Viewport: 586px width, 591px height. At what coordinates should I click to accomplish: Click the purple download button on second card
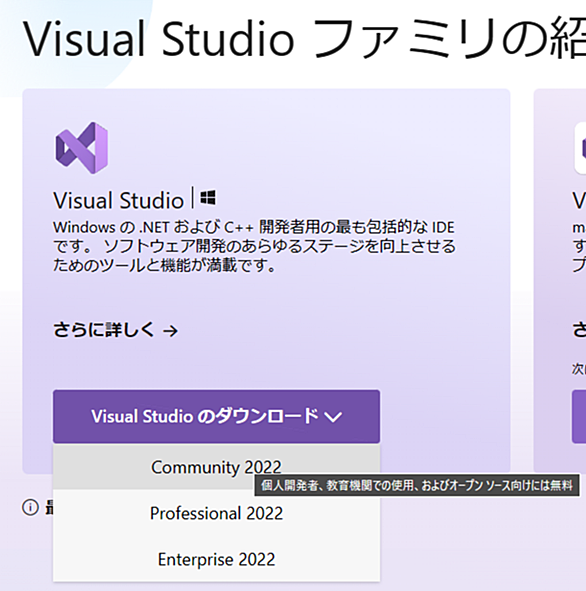coord(579,416)
